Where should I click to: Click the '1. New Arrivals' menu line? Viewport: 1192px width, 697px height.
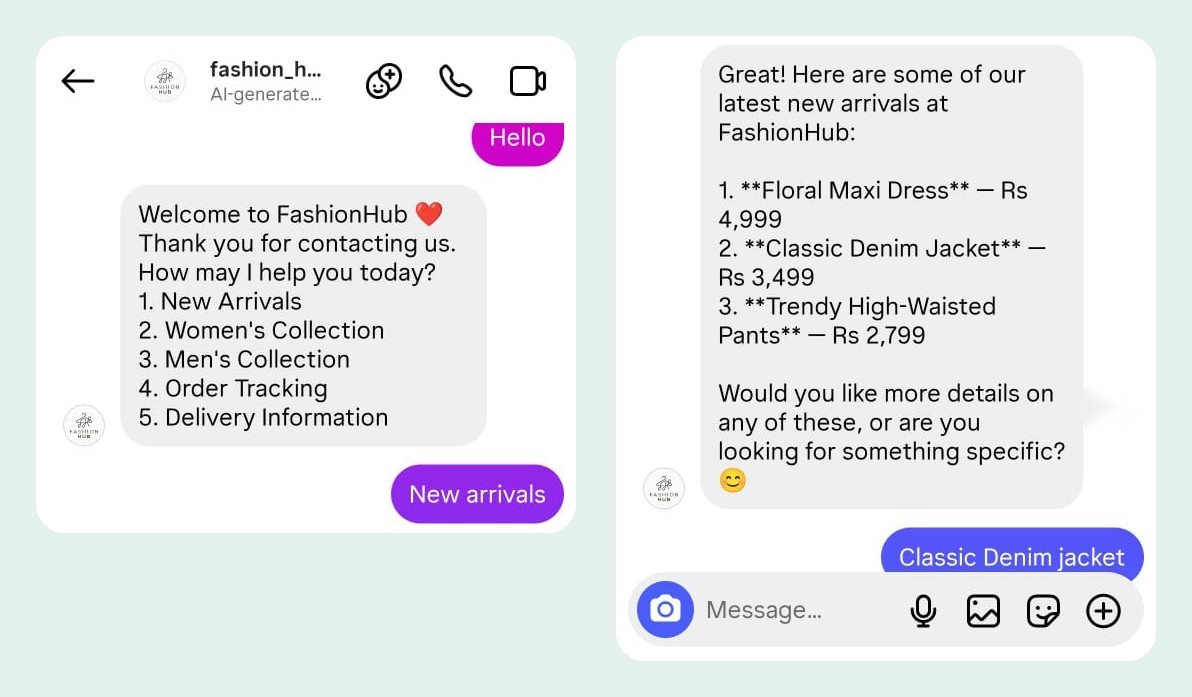click(220, 302)
